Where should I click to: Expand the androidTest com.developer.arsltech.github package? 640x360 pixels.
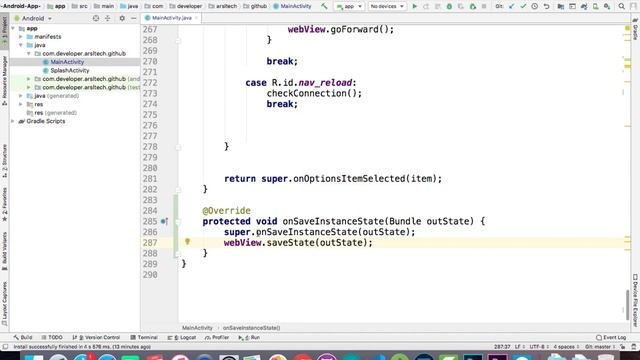coord(29,79)
